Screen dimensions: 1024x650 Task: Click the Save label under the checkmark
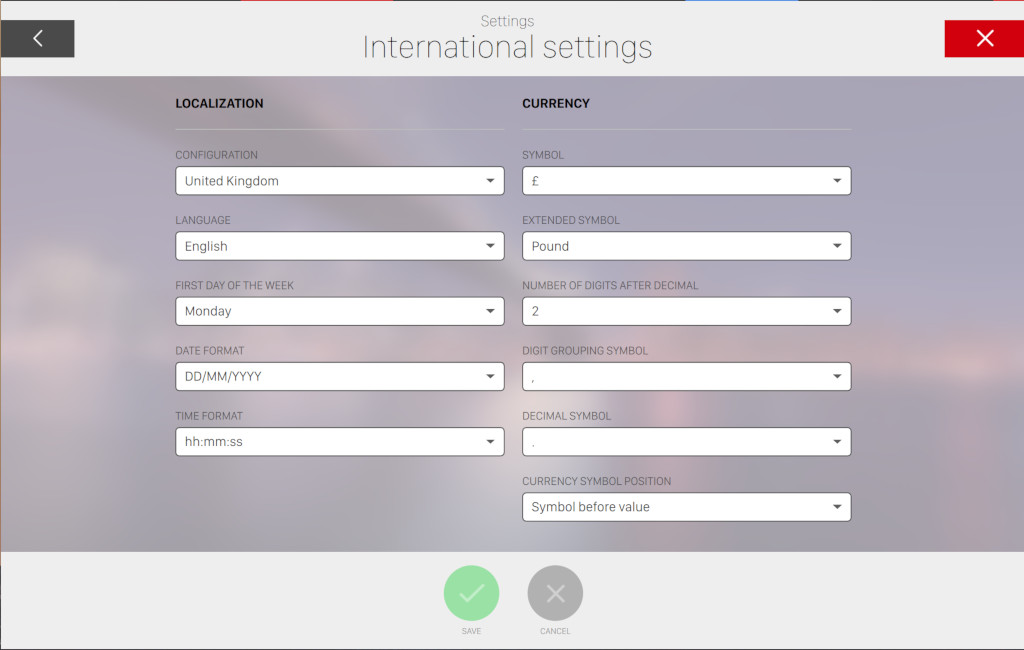[x=471, y=631]
